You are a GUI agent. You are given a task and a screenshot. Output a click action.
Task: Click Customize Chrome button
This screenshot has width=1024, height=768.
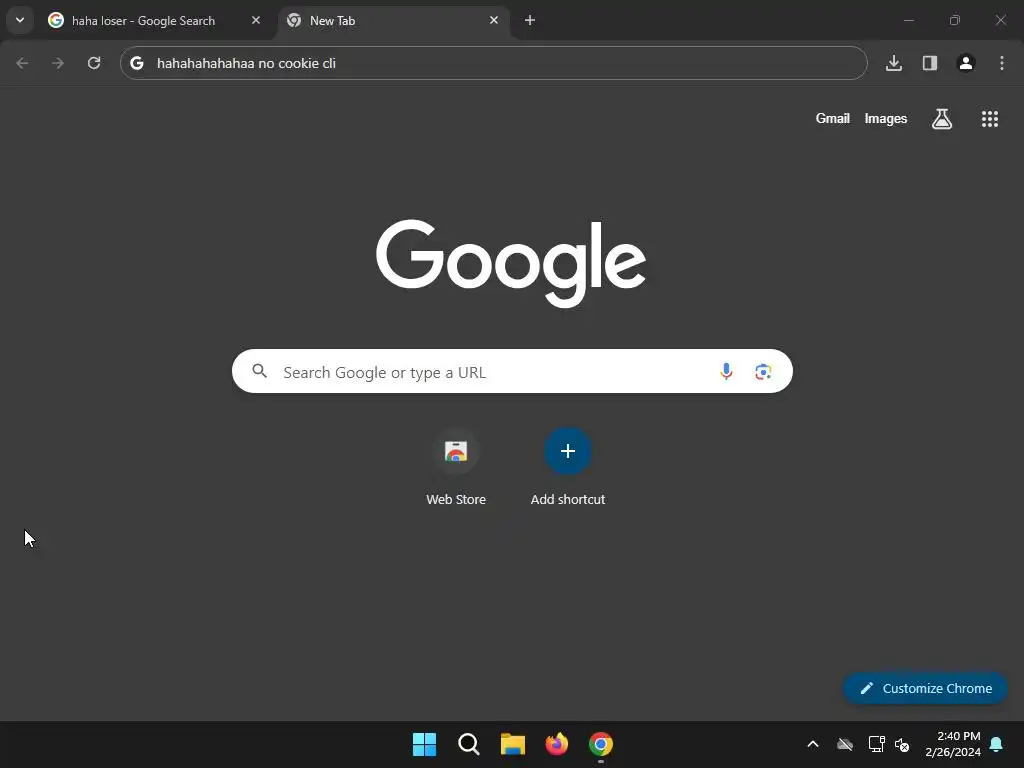[925, 688]
